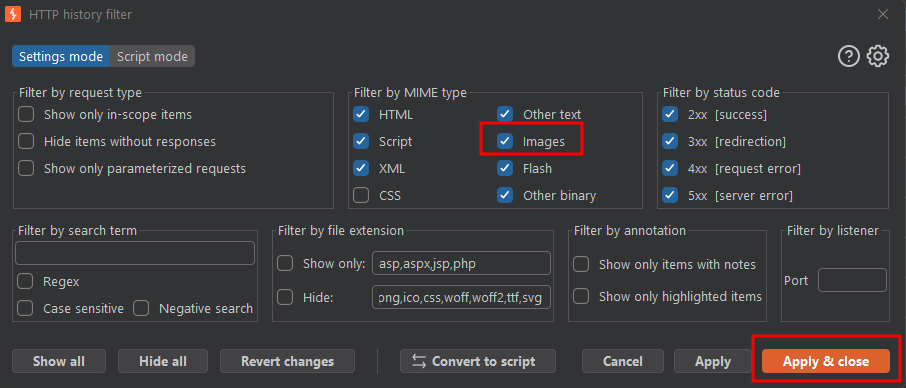The width and height of the screenshot is (906, 388).
Task: Click the Hide file extensions field
Action: point(461,297)
